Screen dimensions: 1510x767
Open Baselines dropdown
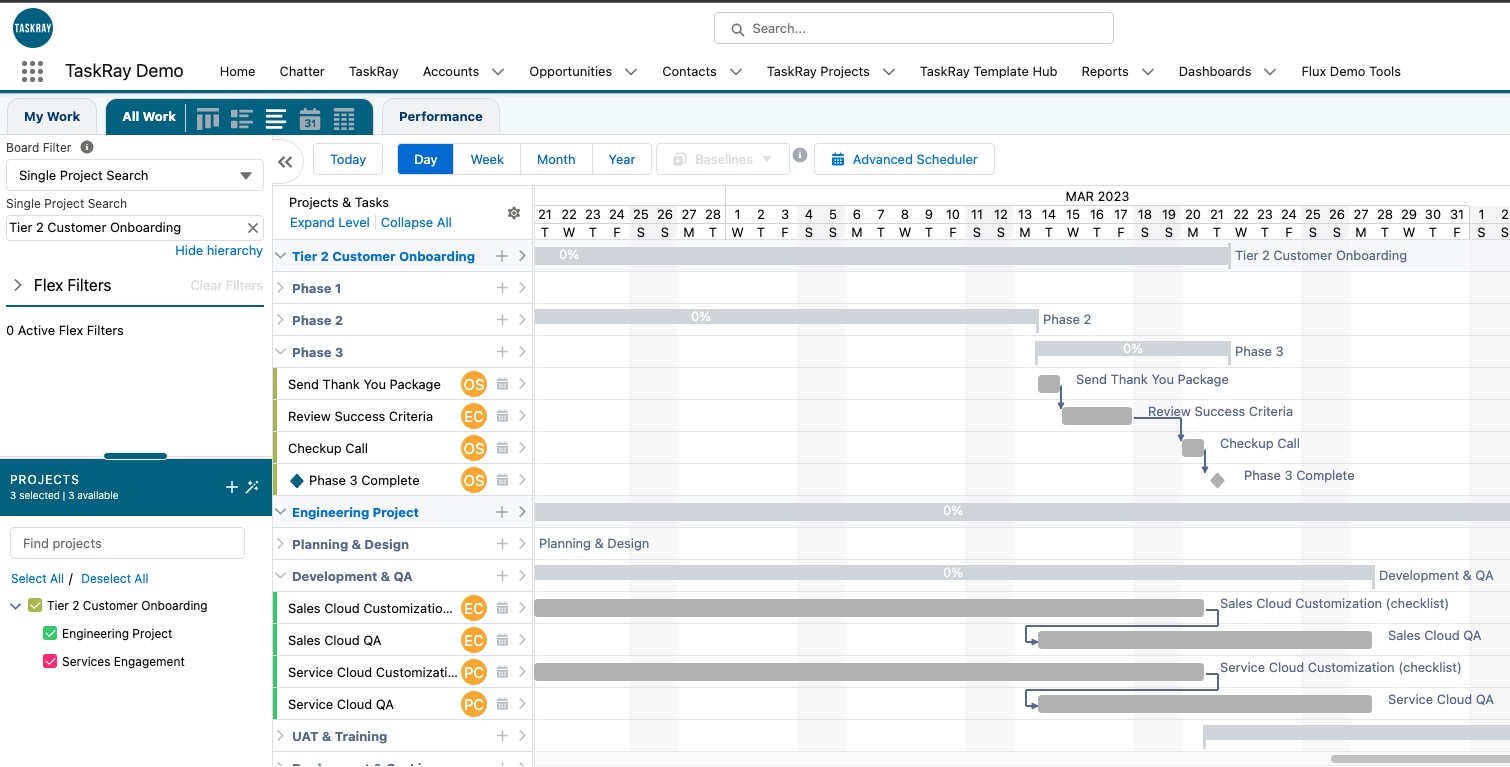pyautogui.click(x=722, y=159)
